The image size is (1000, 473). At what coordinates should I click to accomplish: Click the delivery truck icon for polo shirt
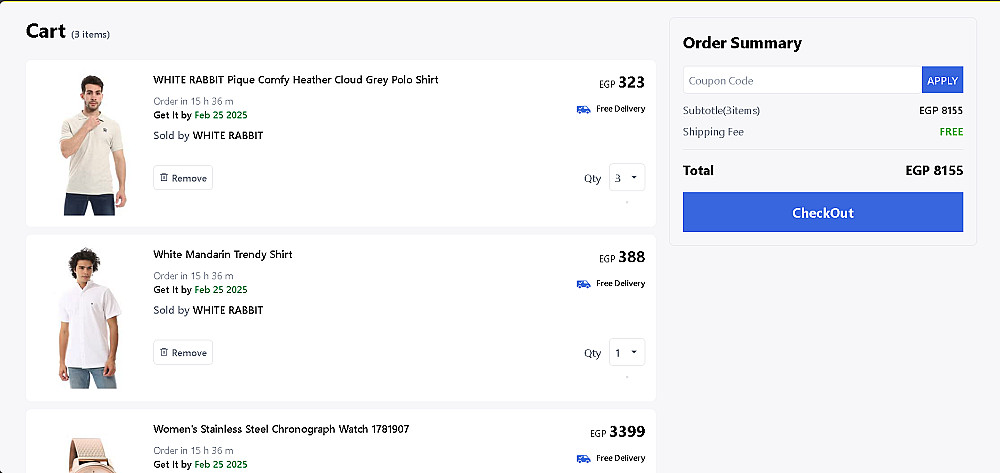point(584,109)
